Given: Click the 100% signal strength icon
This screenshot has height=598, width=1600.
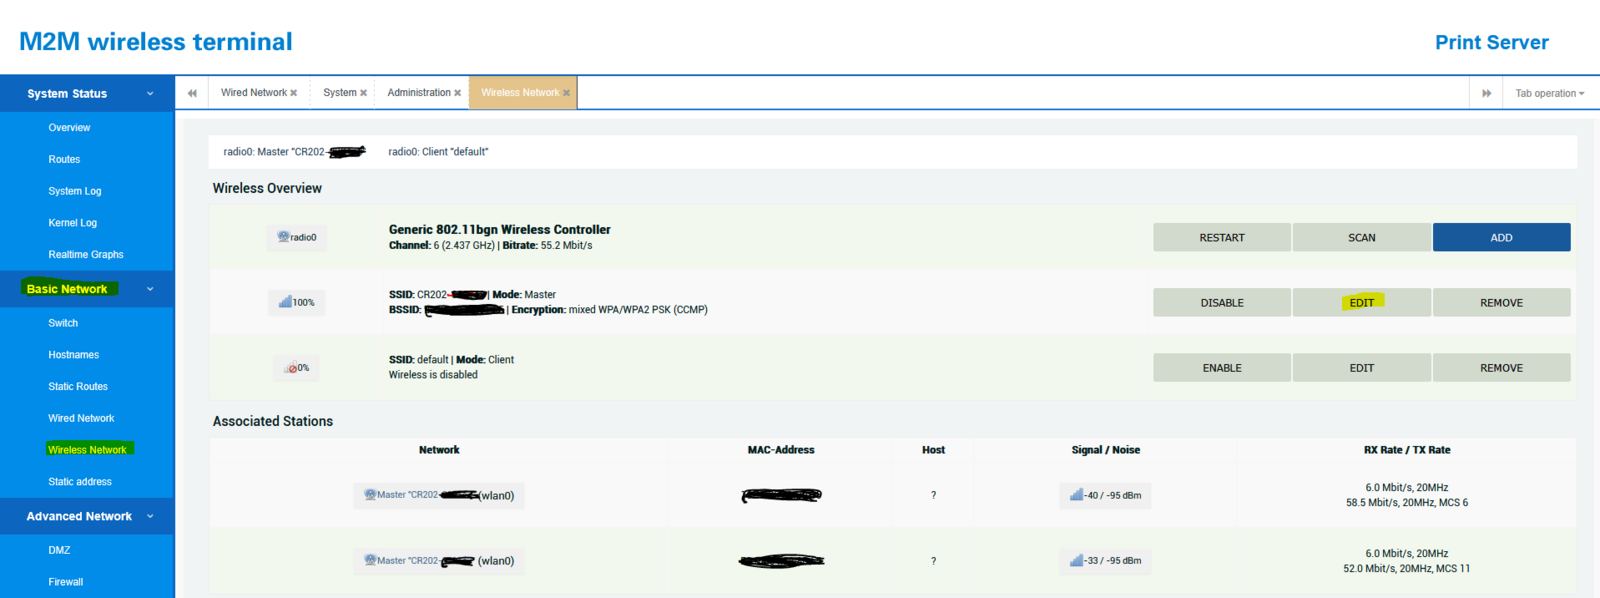Looking at the screenshot, I should click(296, 302).
